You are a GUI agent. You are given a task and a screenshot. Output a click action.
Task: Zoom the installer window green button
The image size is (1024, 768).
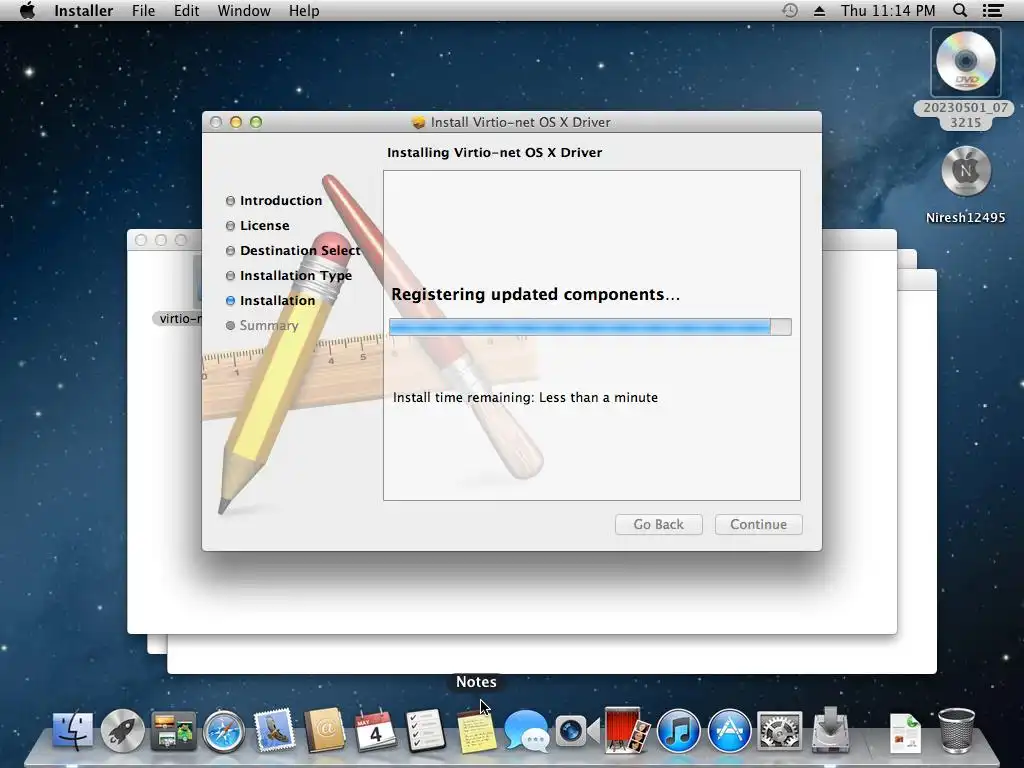[x=256, y=122]
